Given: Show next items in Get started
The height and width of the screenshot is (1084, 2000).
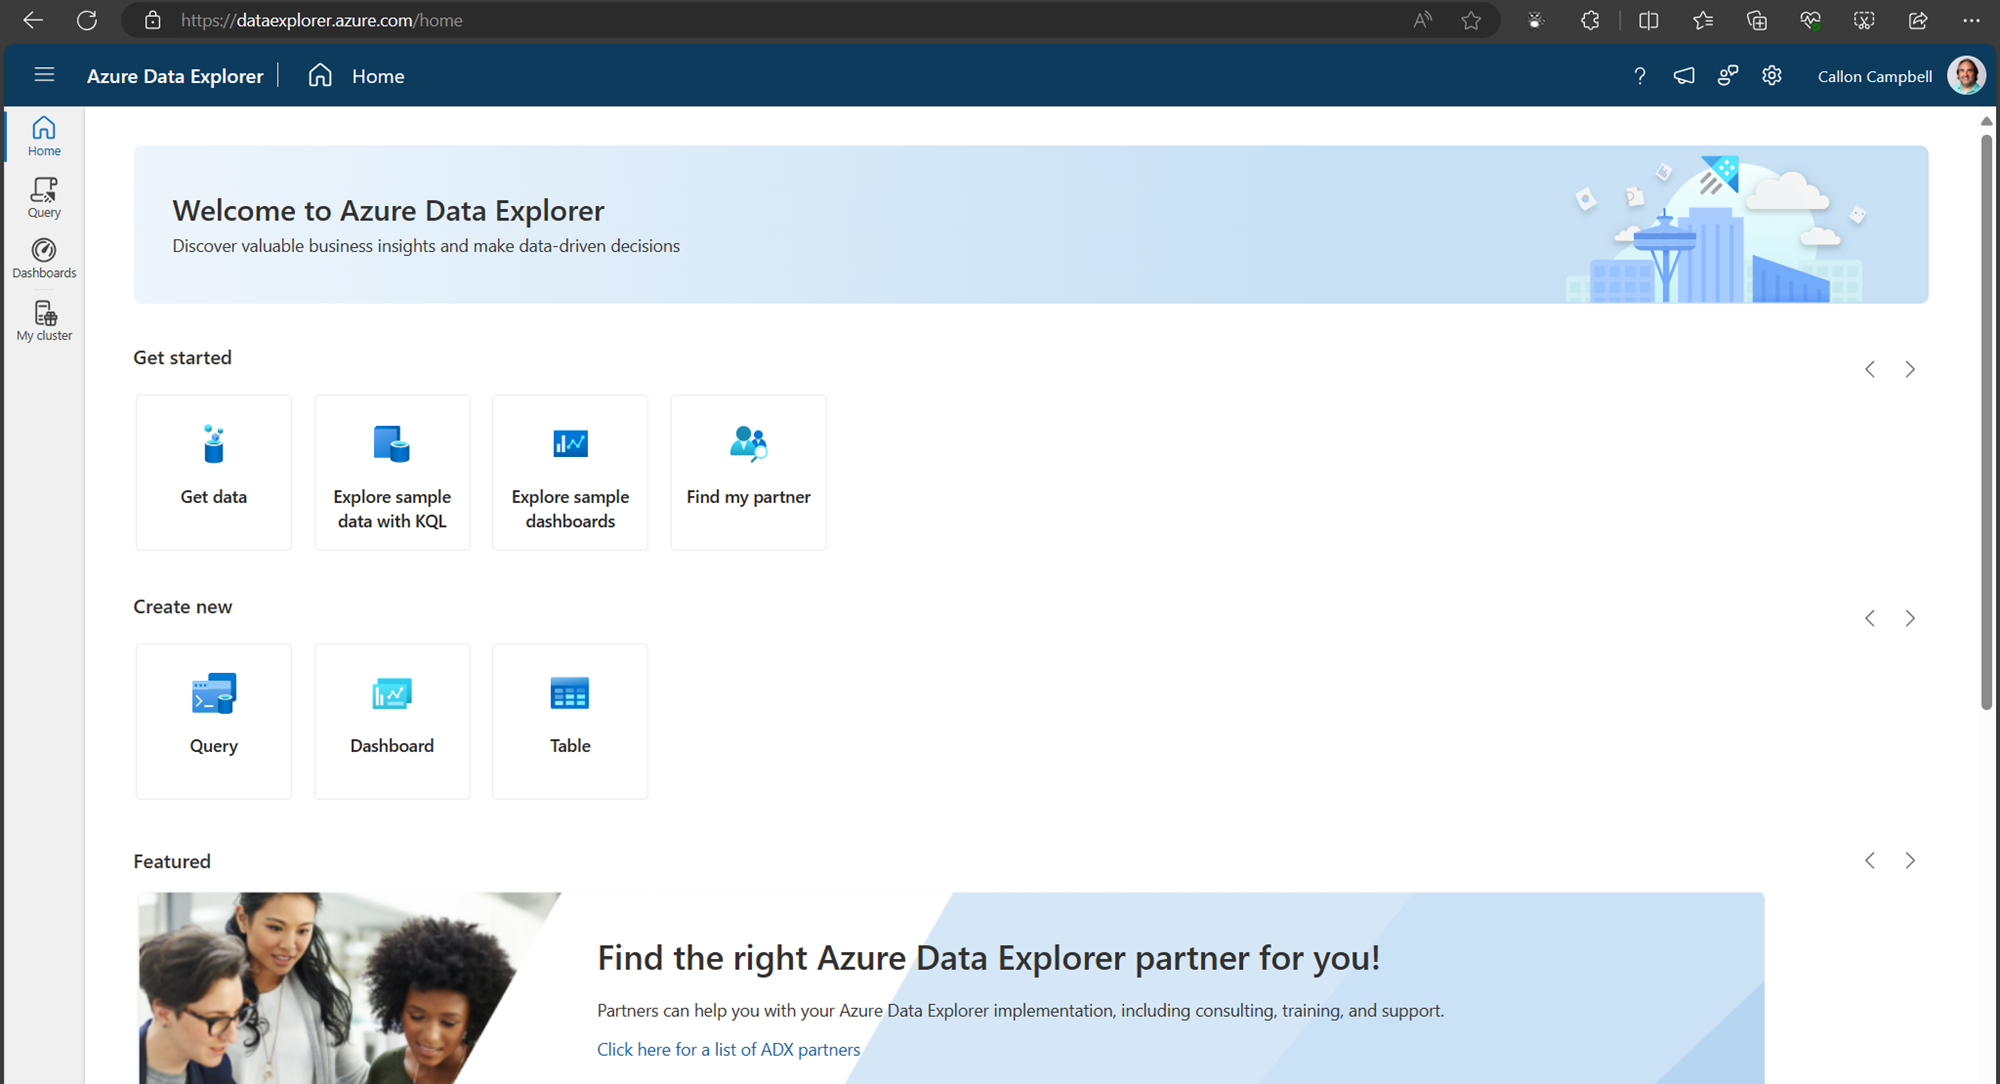Looking at the screenshot, I should coord(1910,369).
